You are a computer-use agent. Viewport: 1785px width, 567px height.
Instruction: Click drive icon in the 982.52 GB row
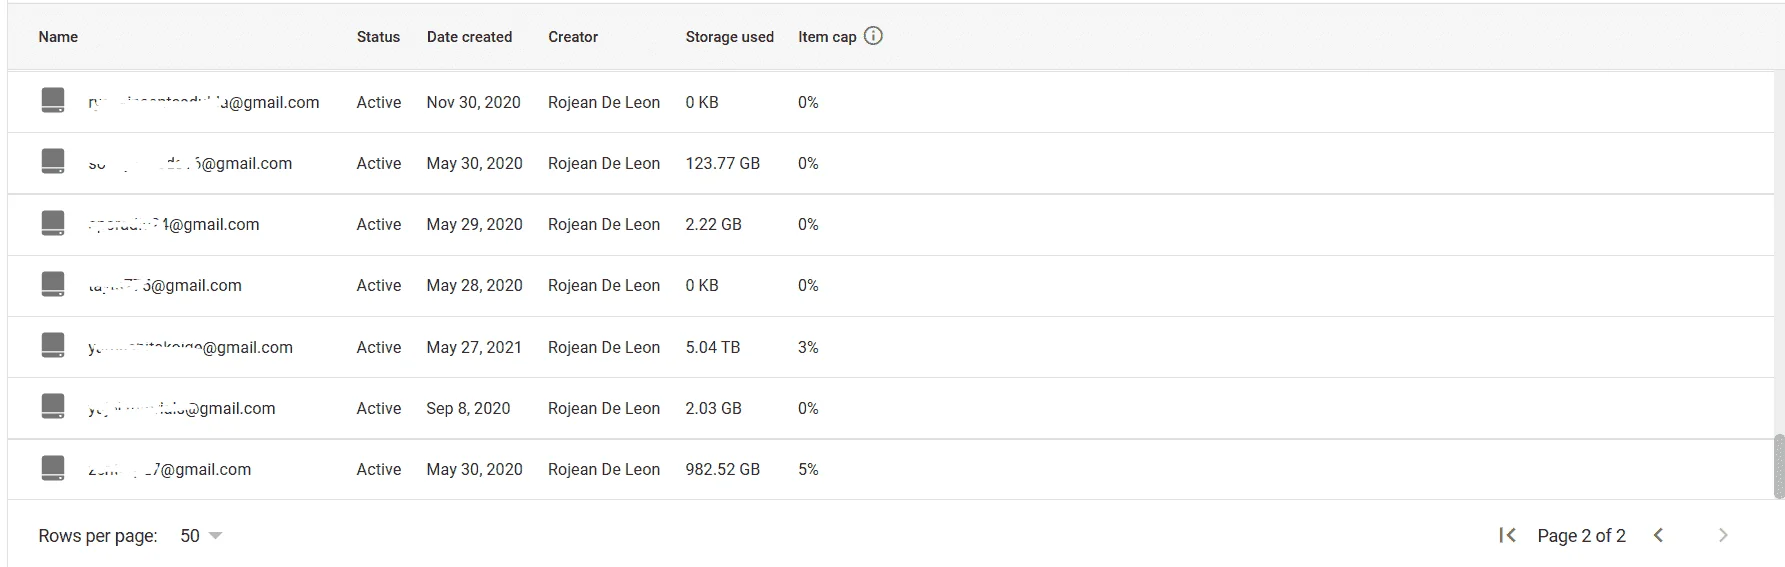tap(53, 467)
